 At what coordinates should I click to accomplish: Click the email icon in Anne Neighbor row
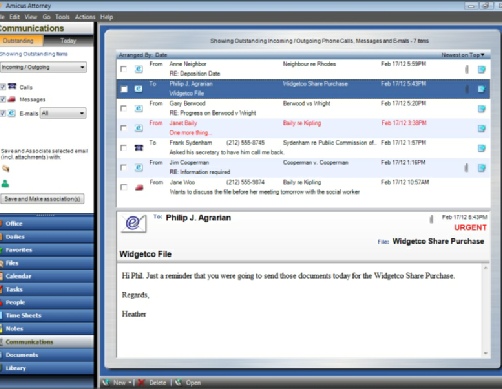(139, 69)
